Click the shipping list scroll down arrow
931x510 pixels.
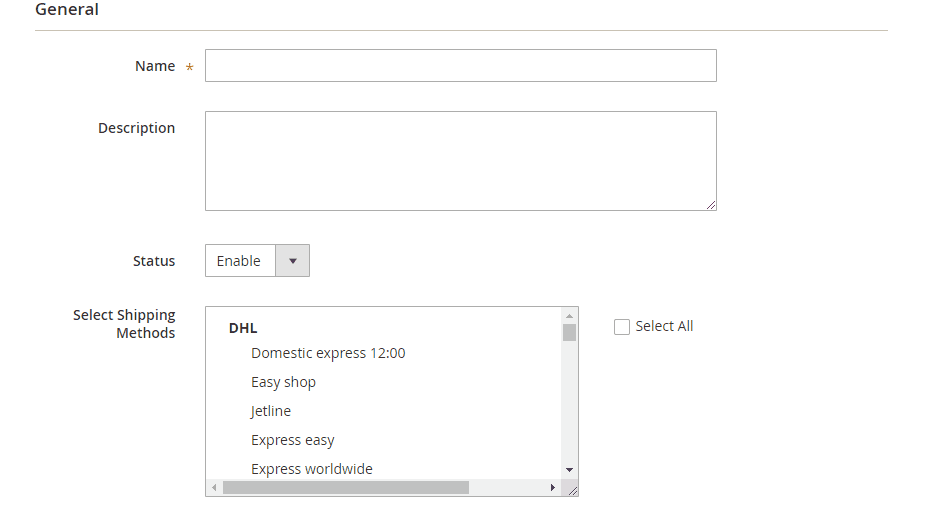tap(569, 469)
